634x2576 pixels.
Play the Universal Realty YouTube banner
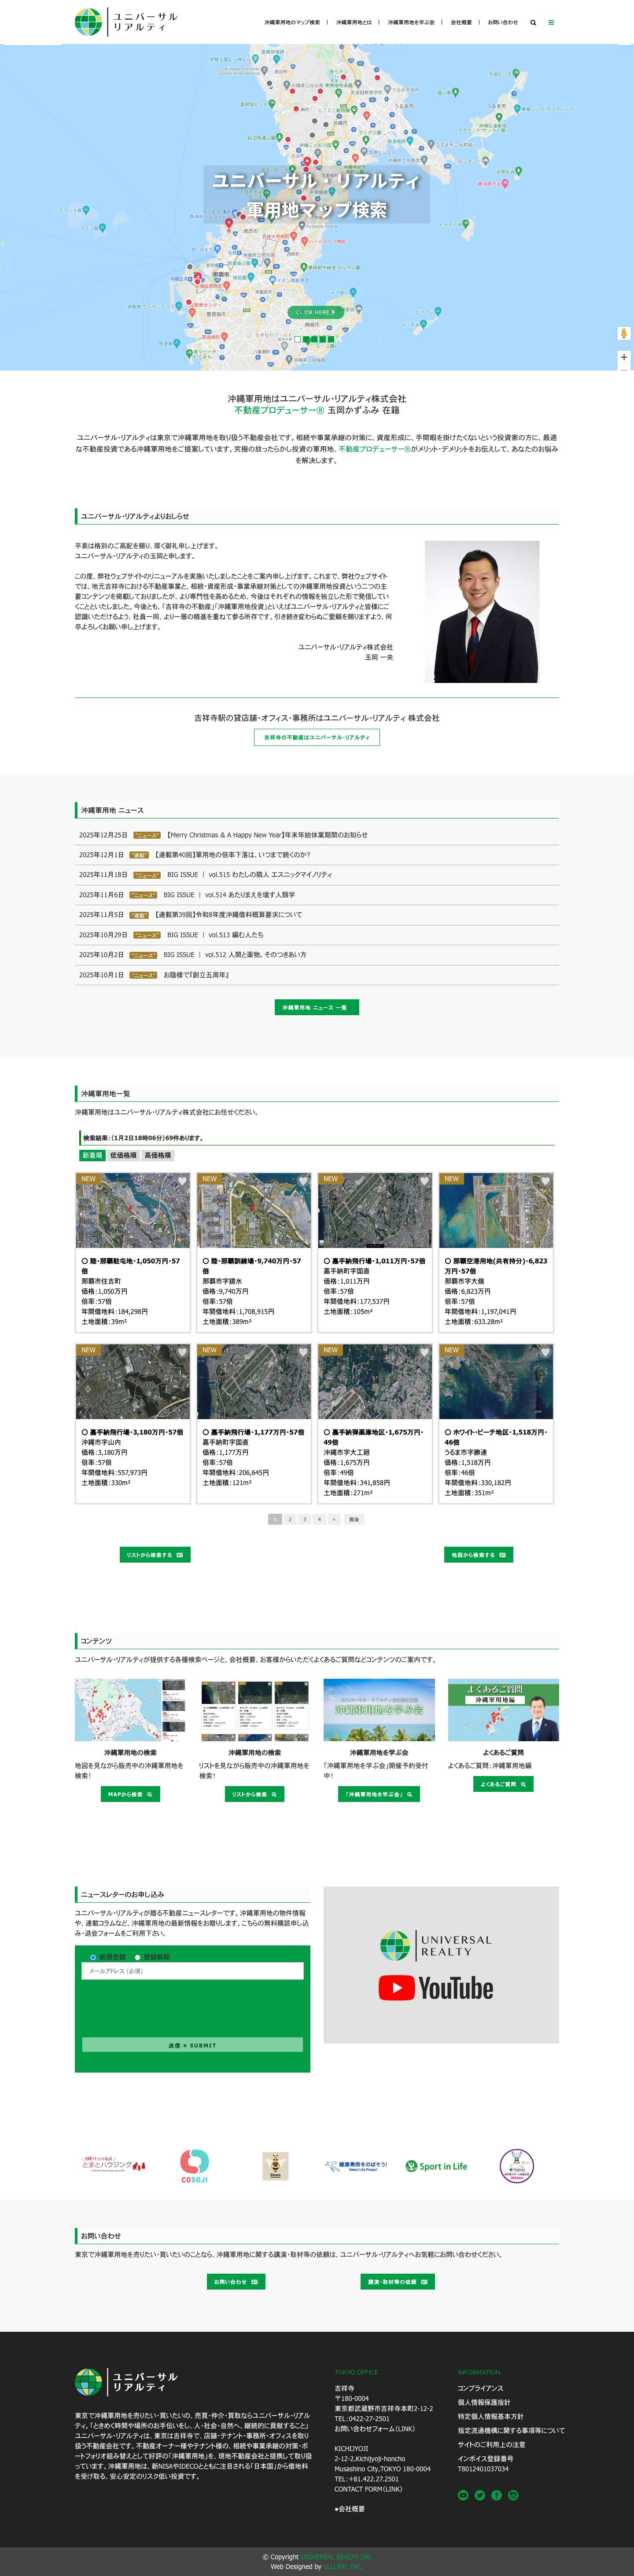[x=441, y=1964]
